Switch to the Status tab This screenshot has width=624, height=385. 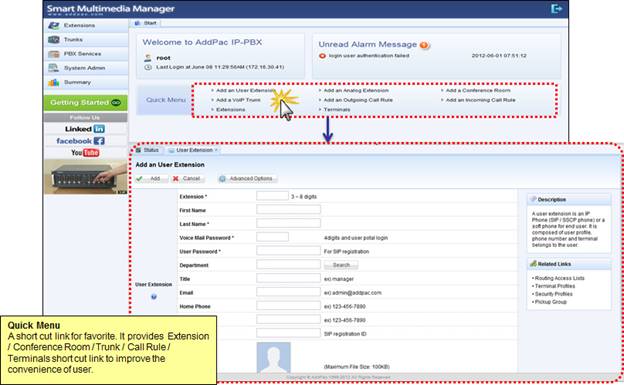148,150
